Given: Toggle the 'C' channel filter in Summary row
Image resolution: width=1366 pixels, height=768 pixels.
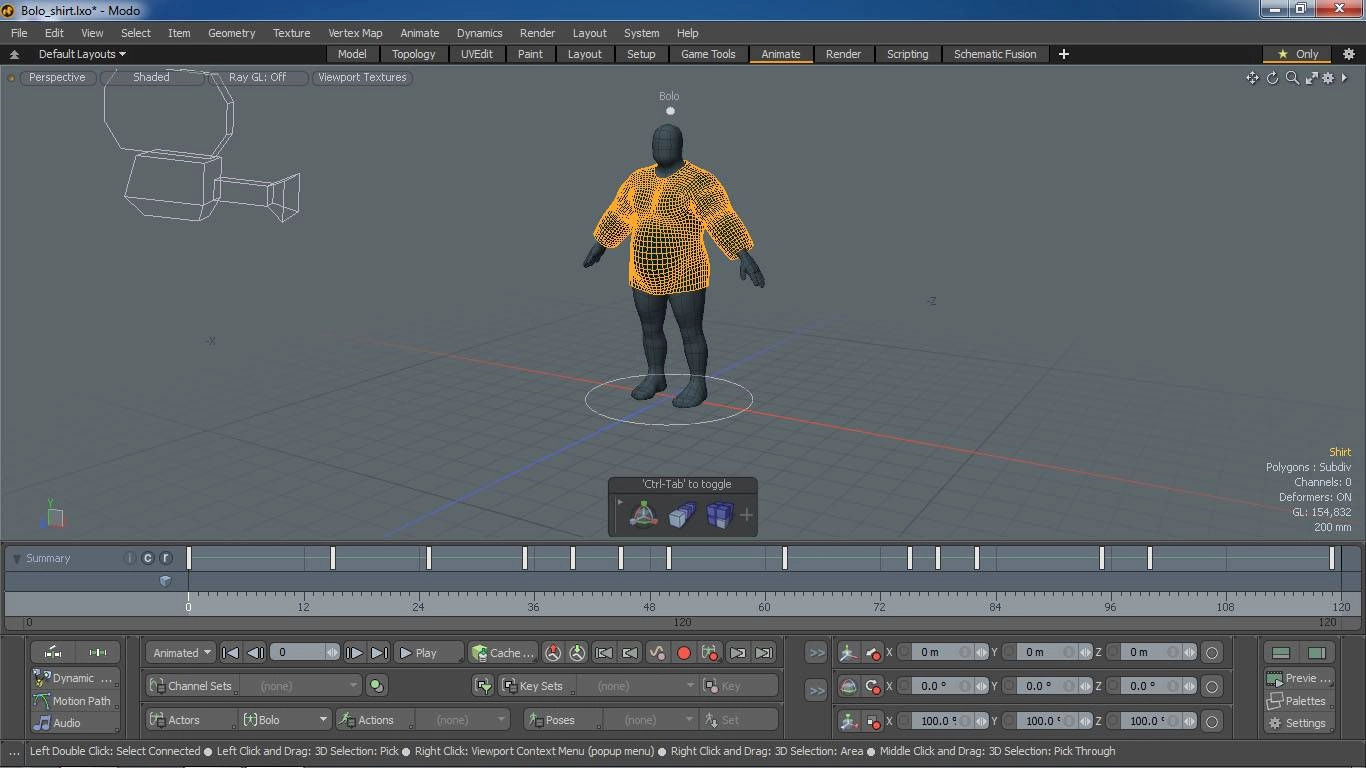Looking at the screenshot, I should pos(147,558).
